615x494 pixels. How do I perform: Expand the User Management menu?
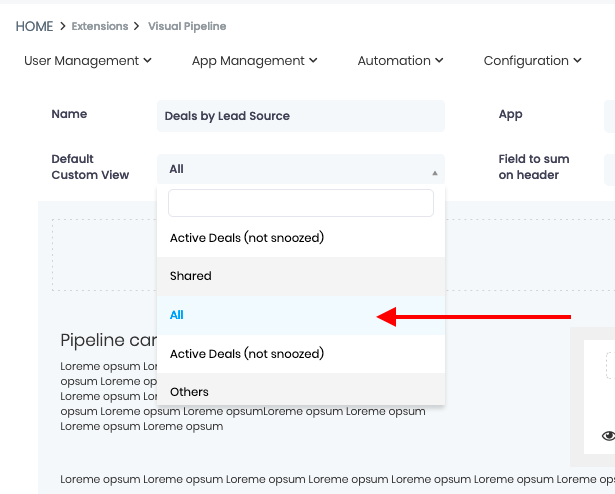[88, 61]
